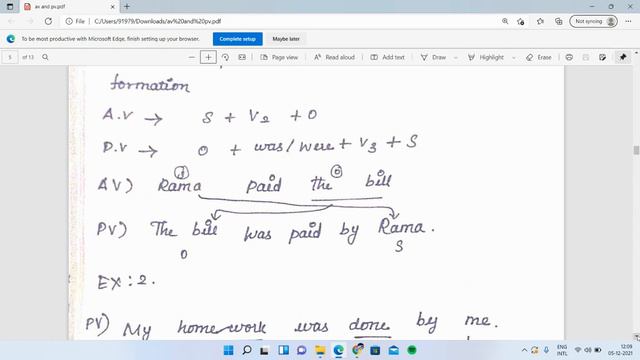The height and width of the screenshot is (360, 640).
Task: Click the 'Not syncing' profile button
Action: pos(593,21)
